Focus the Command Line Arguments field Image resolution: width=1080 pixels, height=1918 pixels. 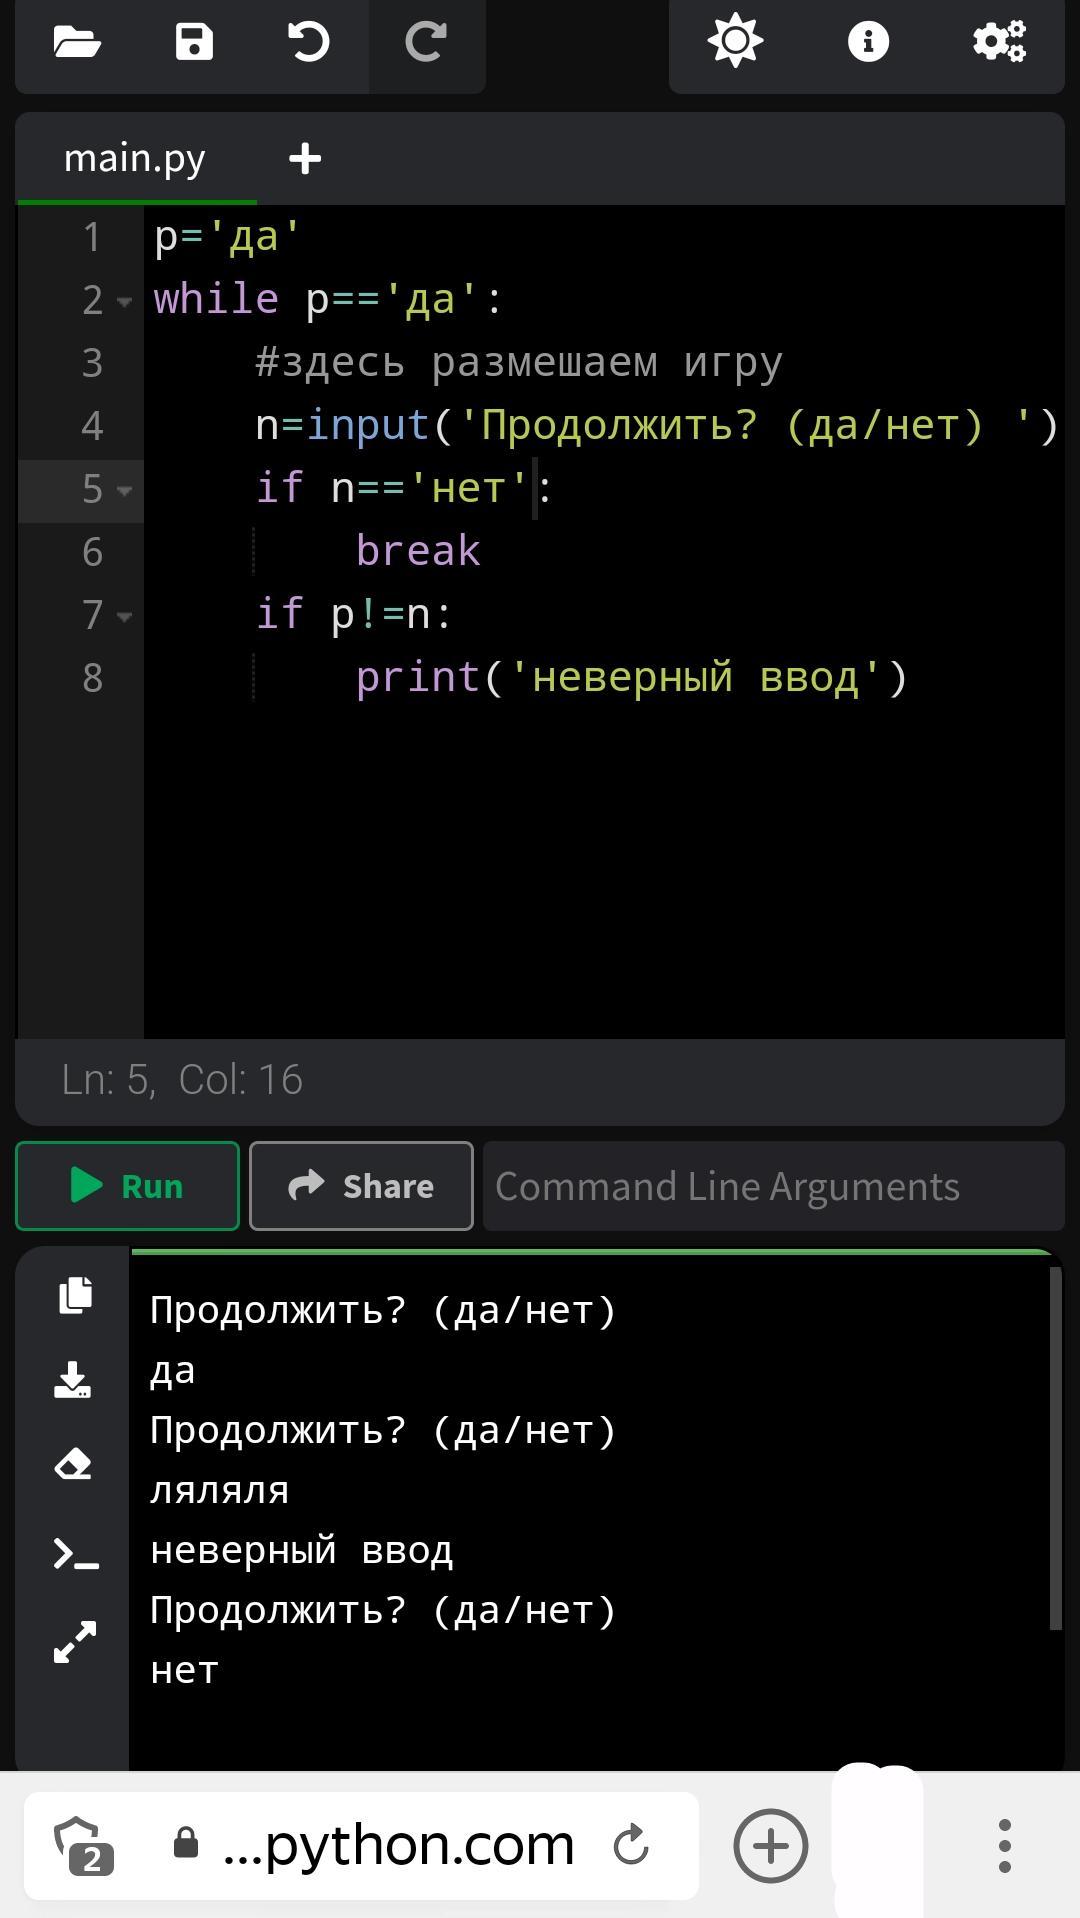click(x=772, y=1186)
